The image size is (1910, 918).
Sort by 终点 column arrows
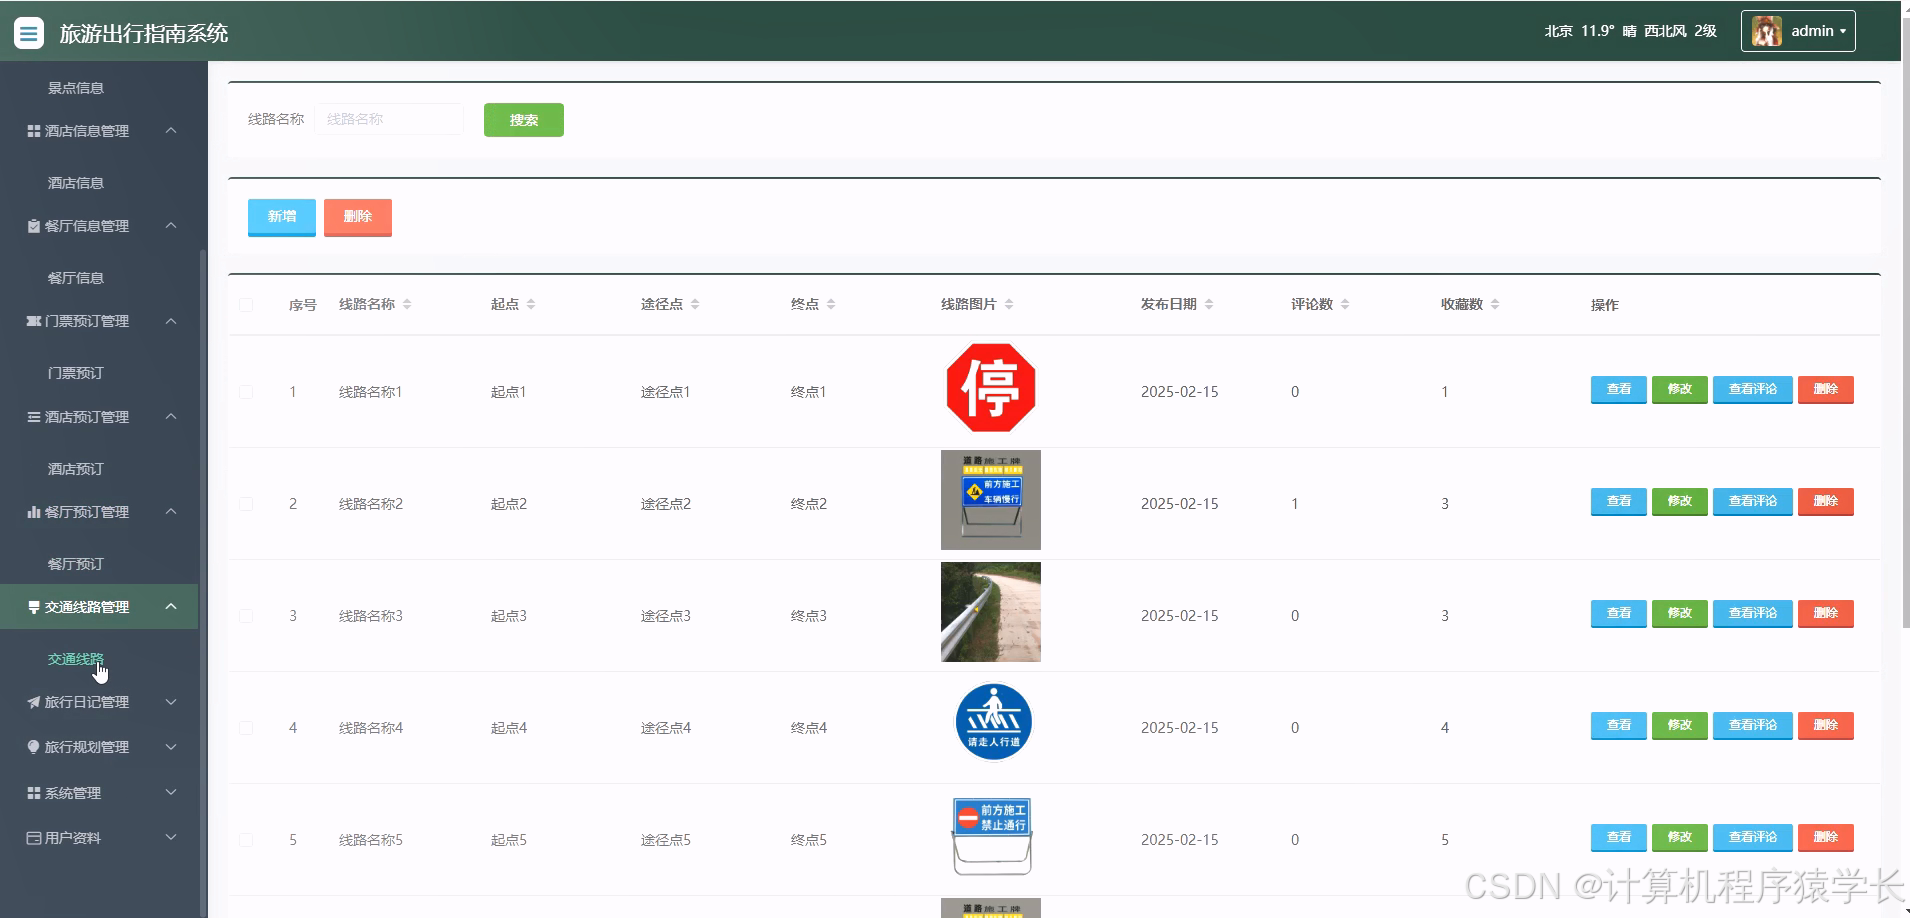point(831,304)
